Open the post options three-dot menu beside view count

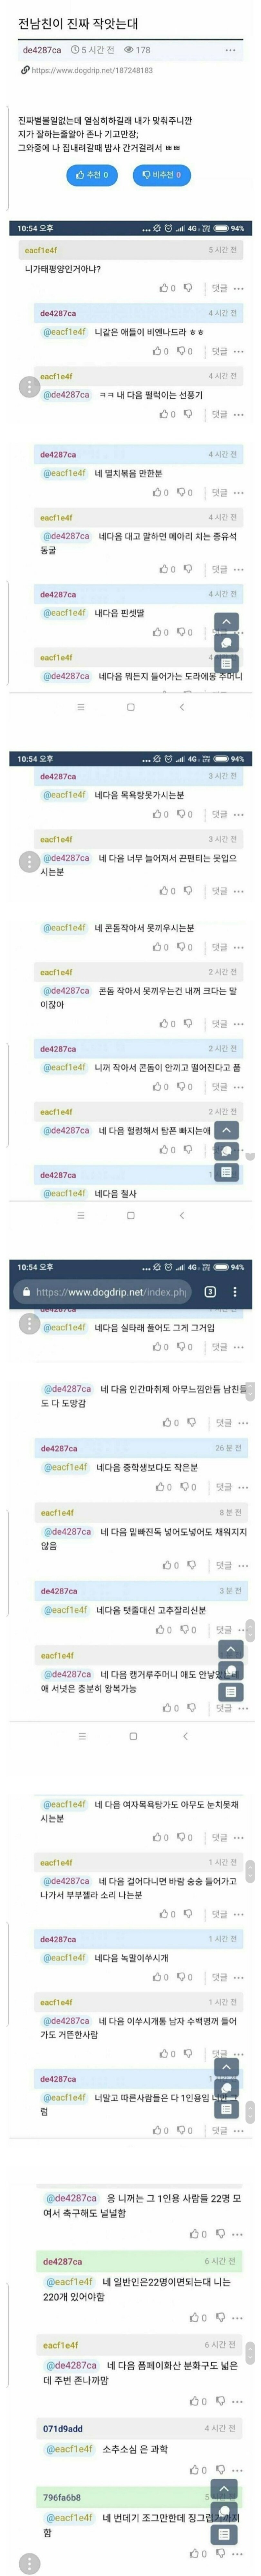point(231,49)
